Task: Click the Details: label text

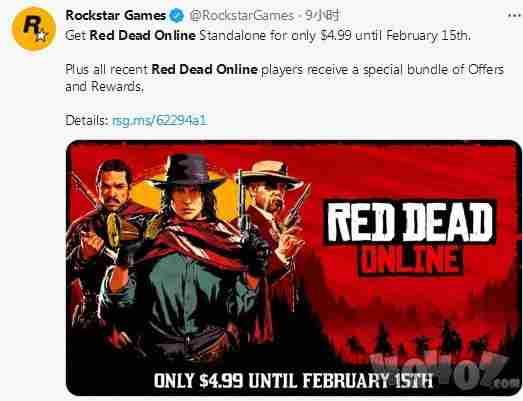Action: [x=87, y=120]
